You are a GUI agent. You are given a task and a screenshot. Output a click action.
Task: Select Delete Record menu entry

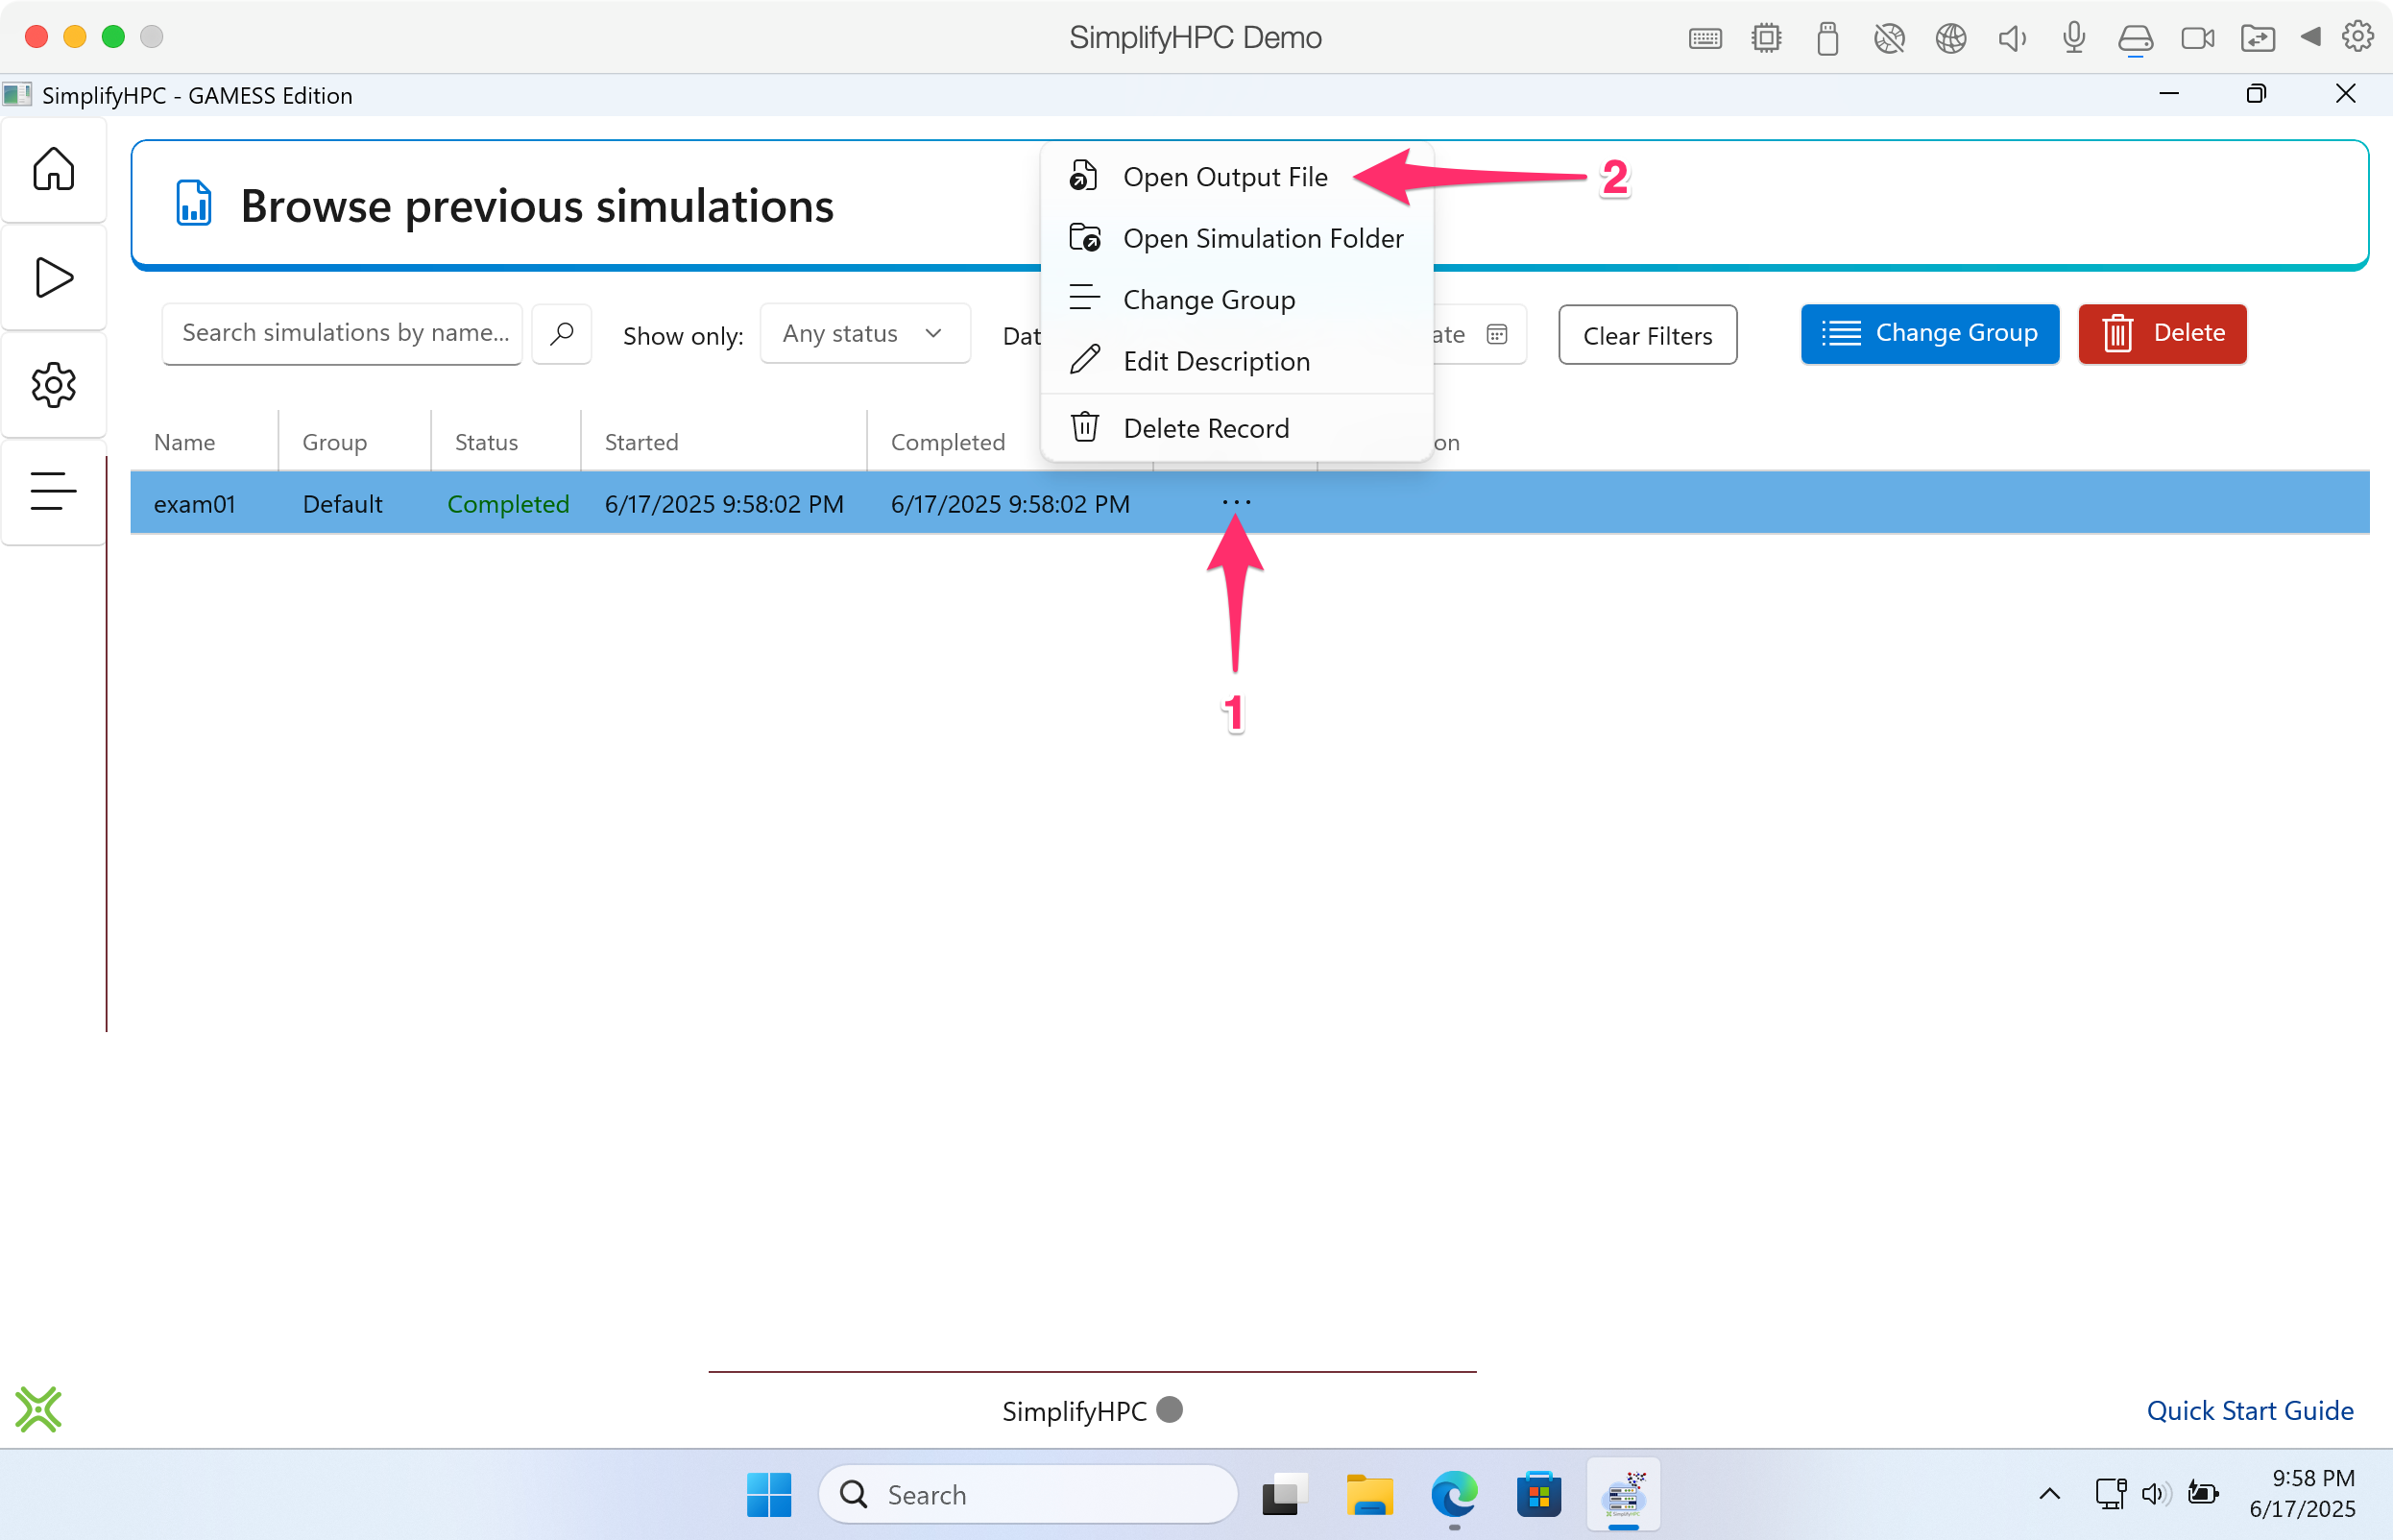coord(1205,428)
